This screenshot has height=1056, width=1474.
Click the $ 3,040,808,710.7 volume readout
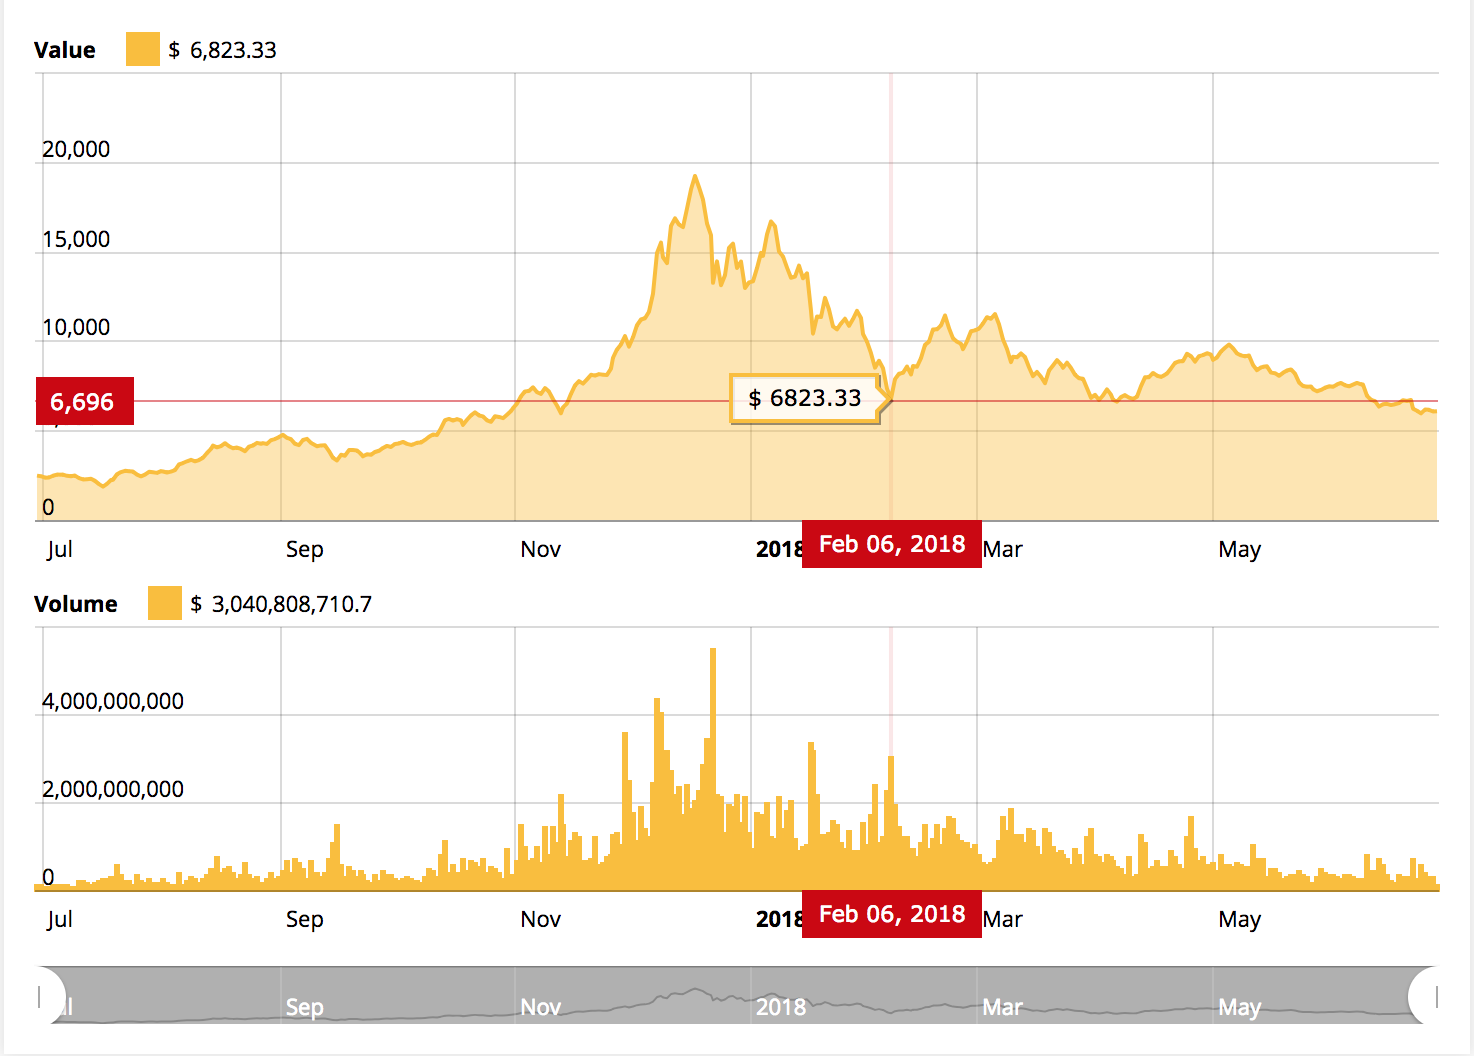pos(280,603)
